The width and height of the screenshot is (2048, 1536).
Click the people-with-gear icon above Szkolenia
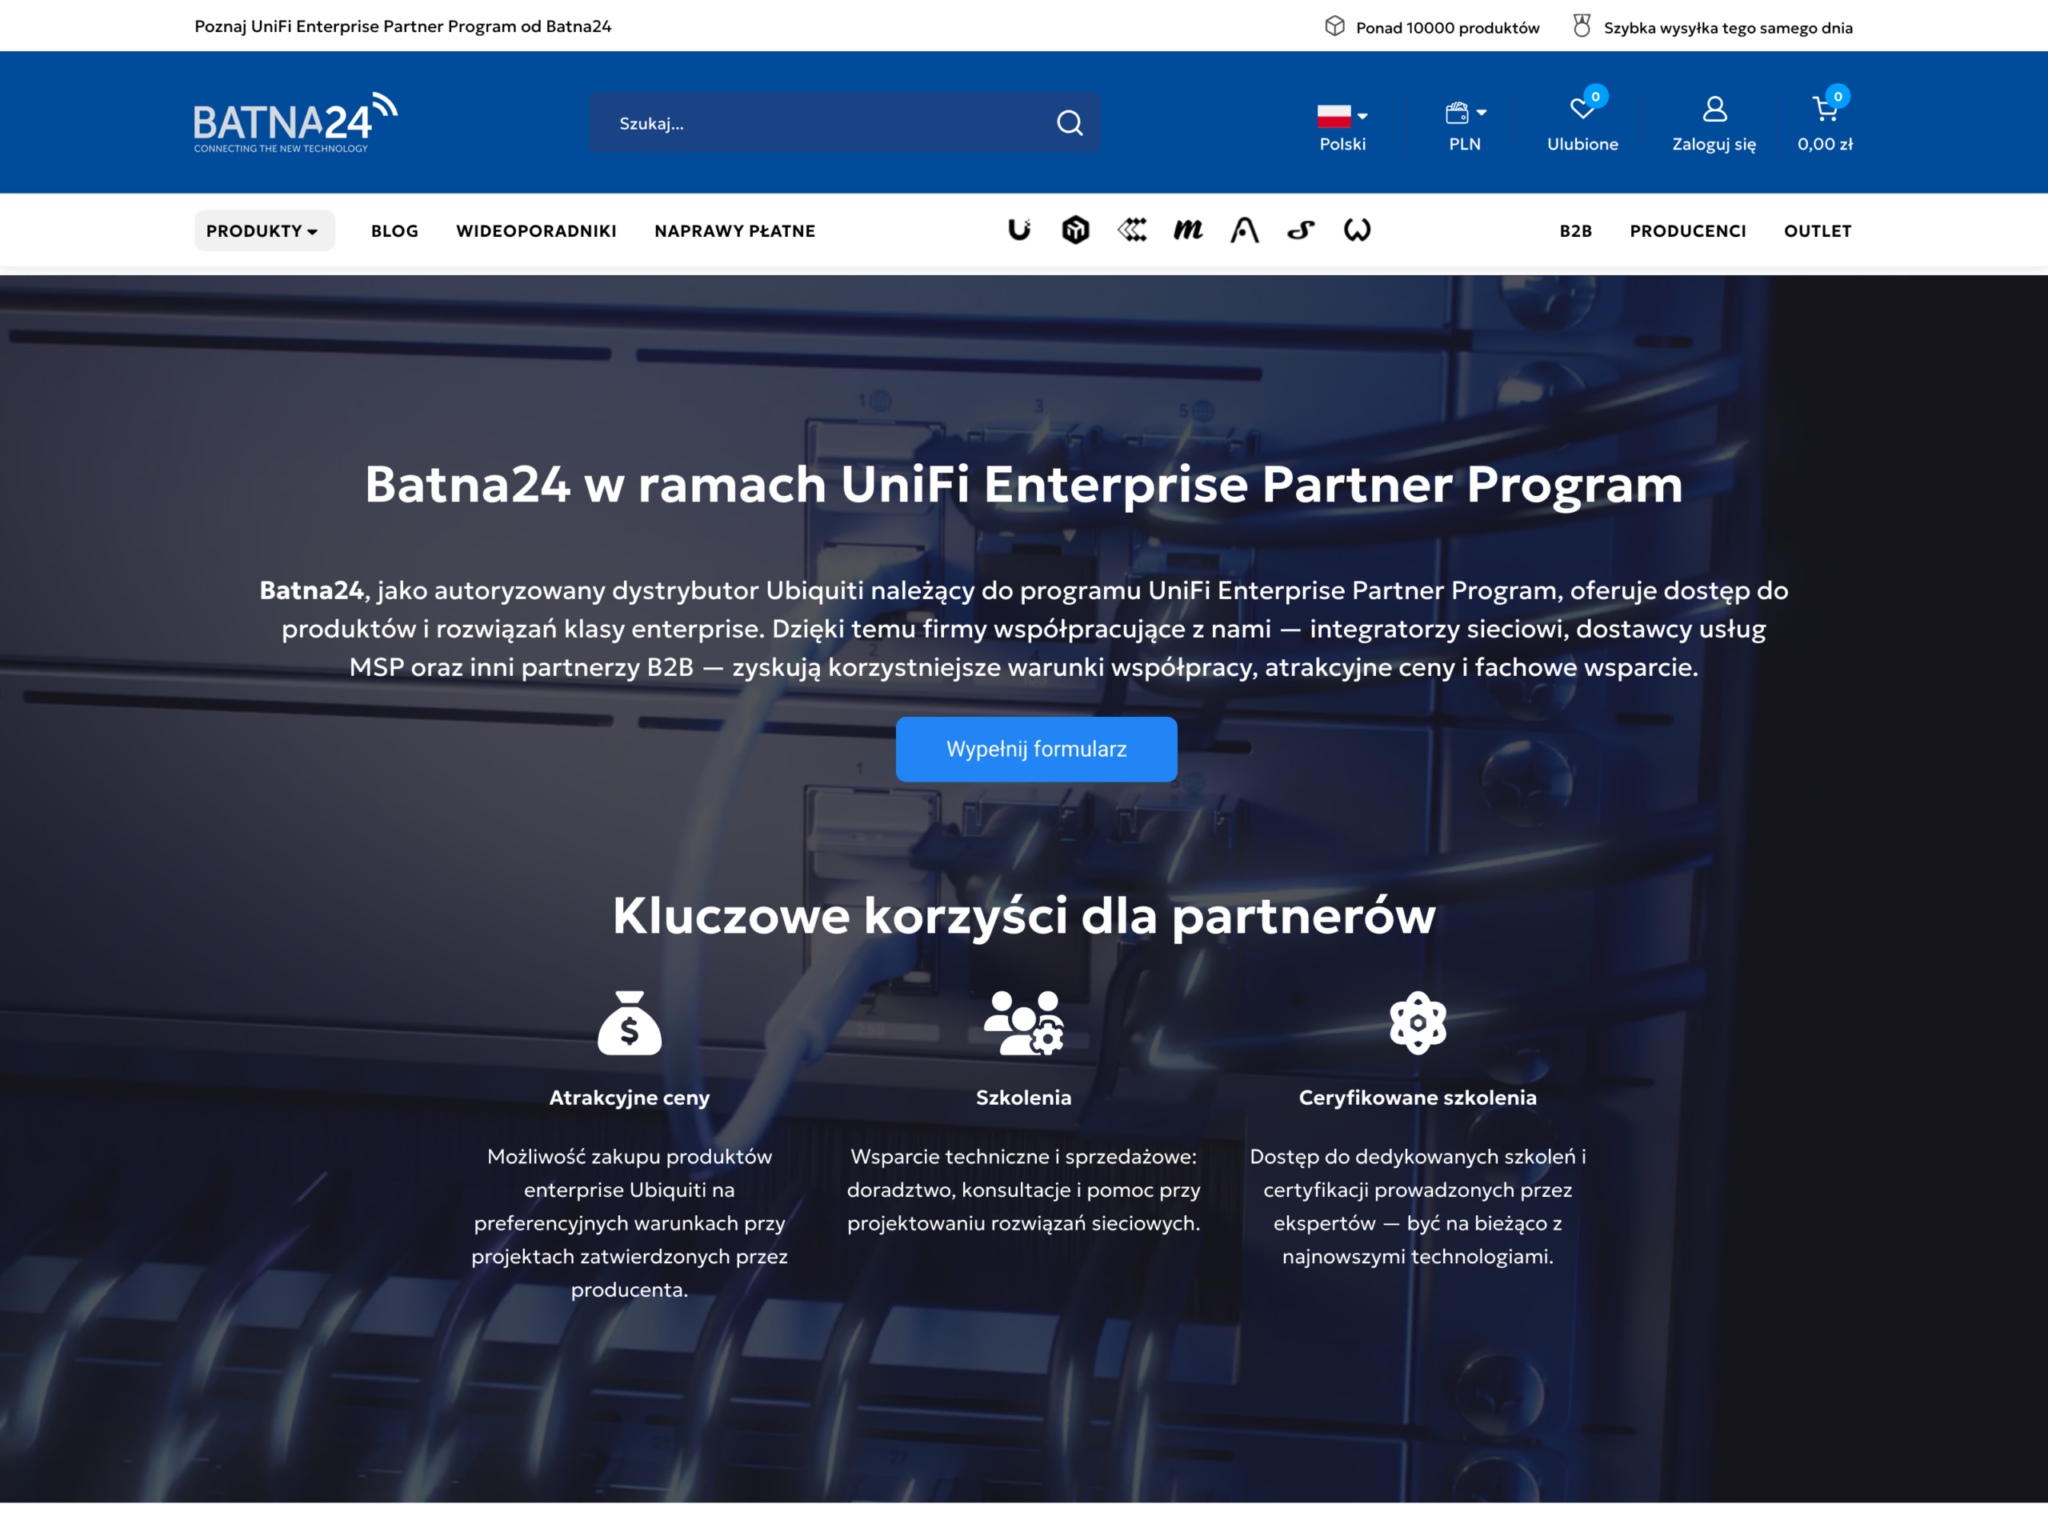point(1023,1023)
